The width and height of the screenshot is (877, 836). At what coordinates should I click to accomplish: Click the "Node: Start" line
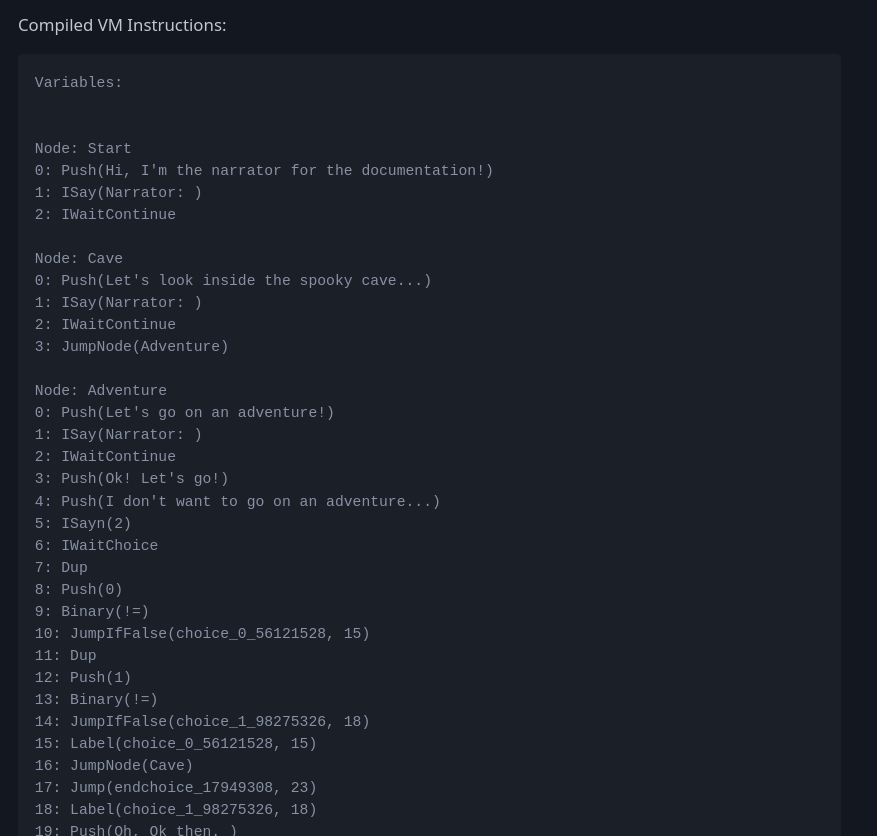(x=83, y=149)
